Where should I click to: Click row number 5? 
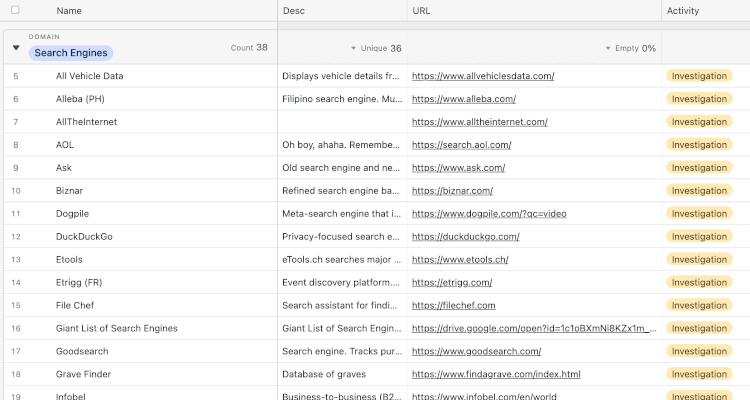pos(16,76)
